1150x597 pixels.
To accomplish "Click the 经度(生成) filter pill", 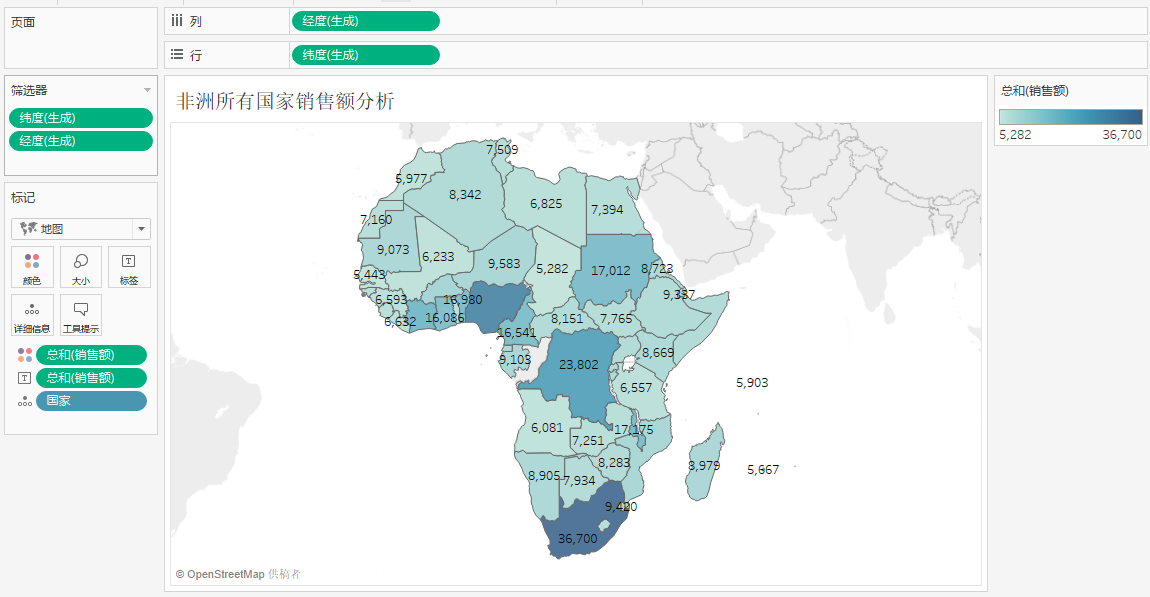I will click(x=81, y=141).
